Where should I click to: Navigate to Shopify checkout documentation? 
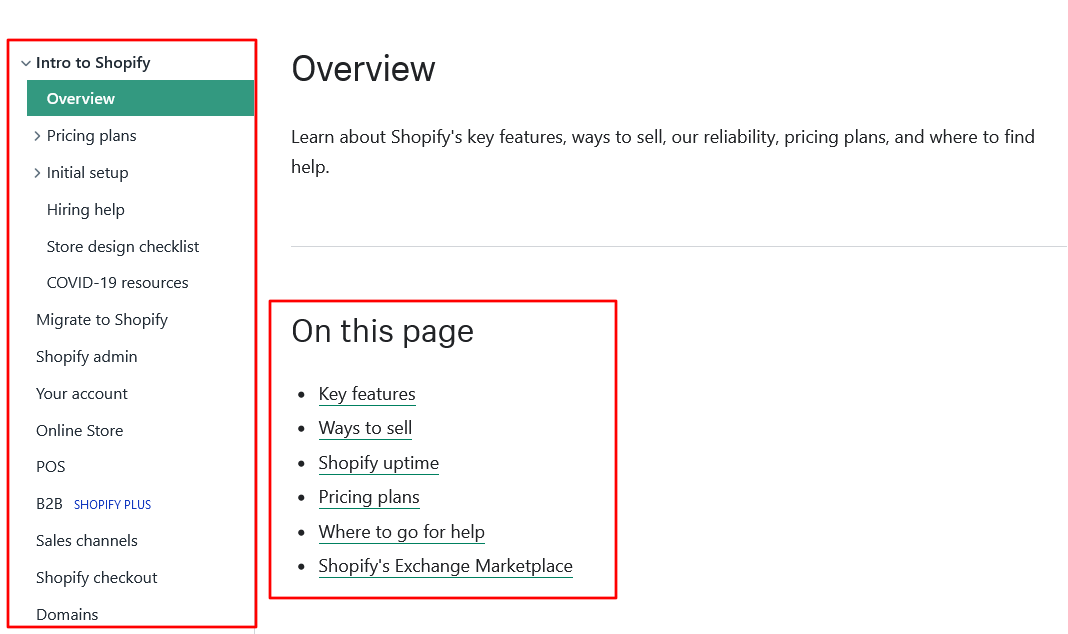(96, 577)
